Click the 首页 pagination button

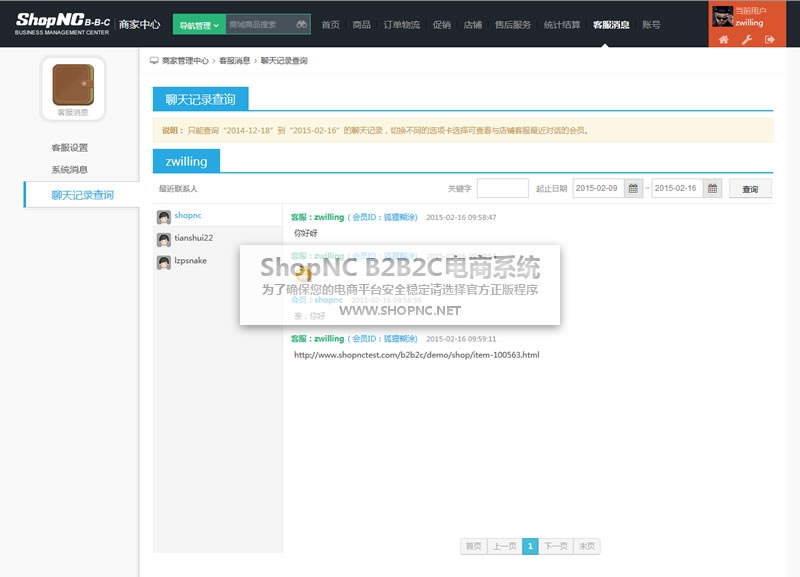[x=473, y=546]
